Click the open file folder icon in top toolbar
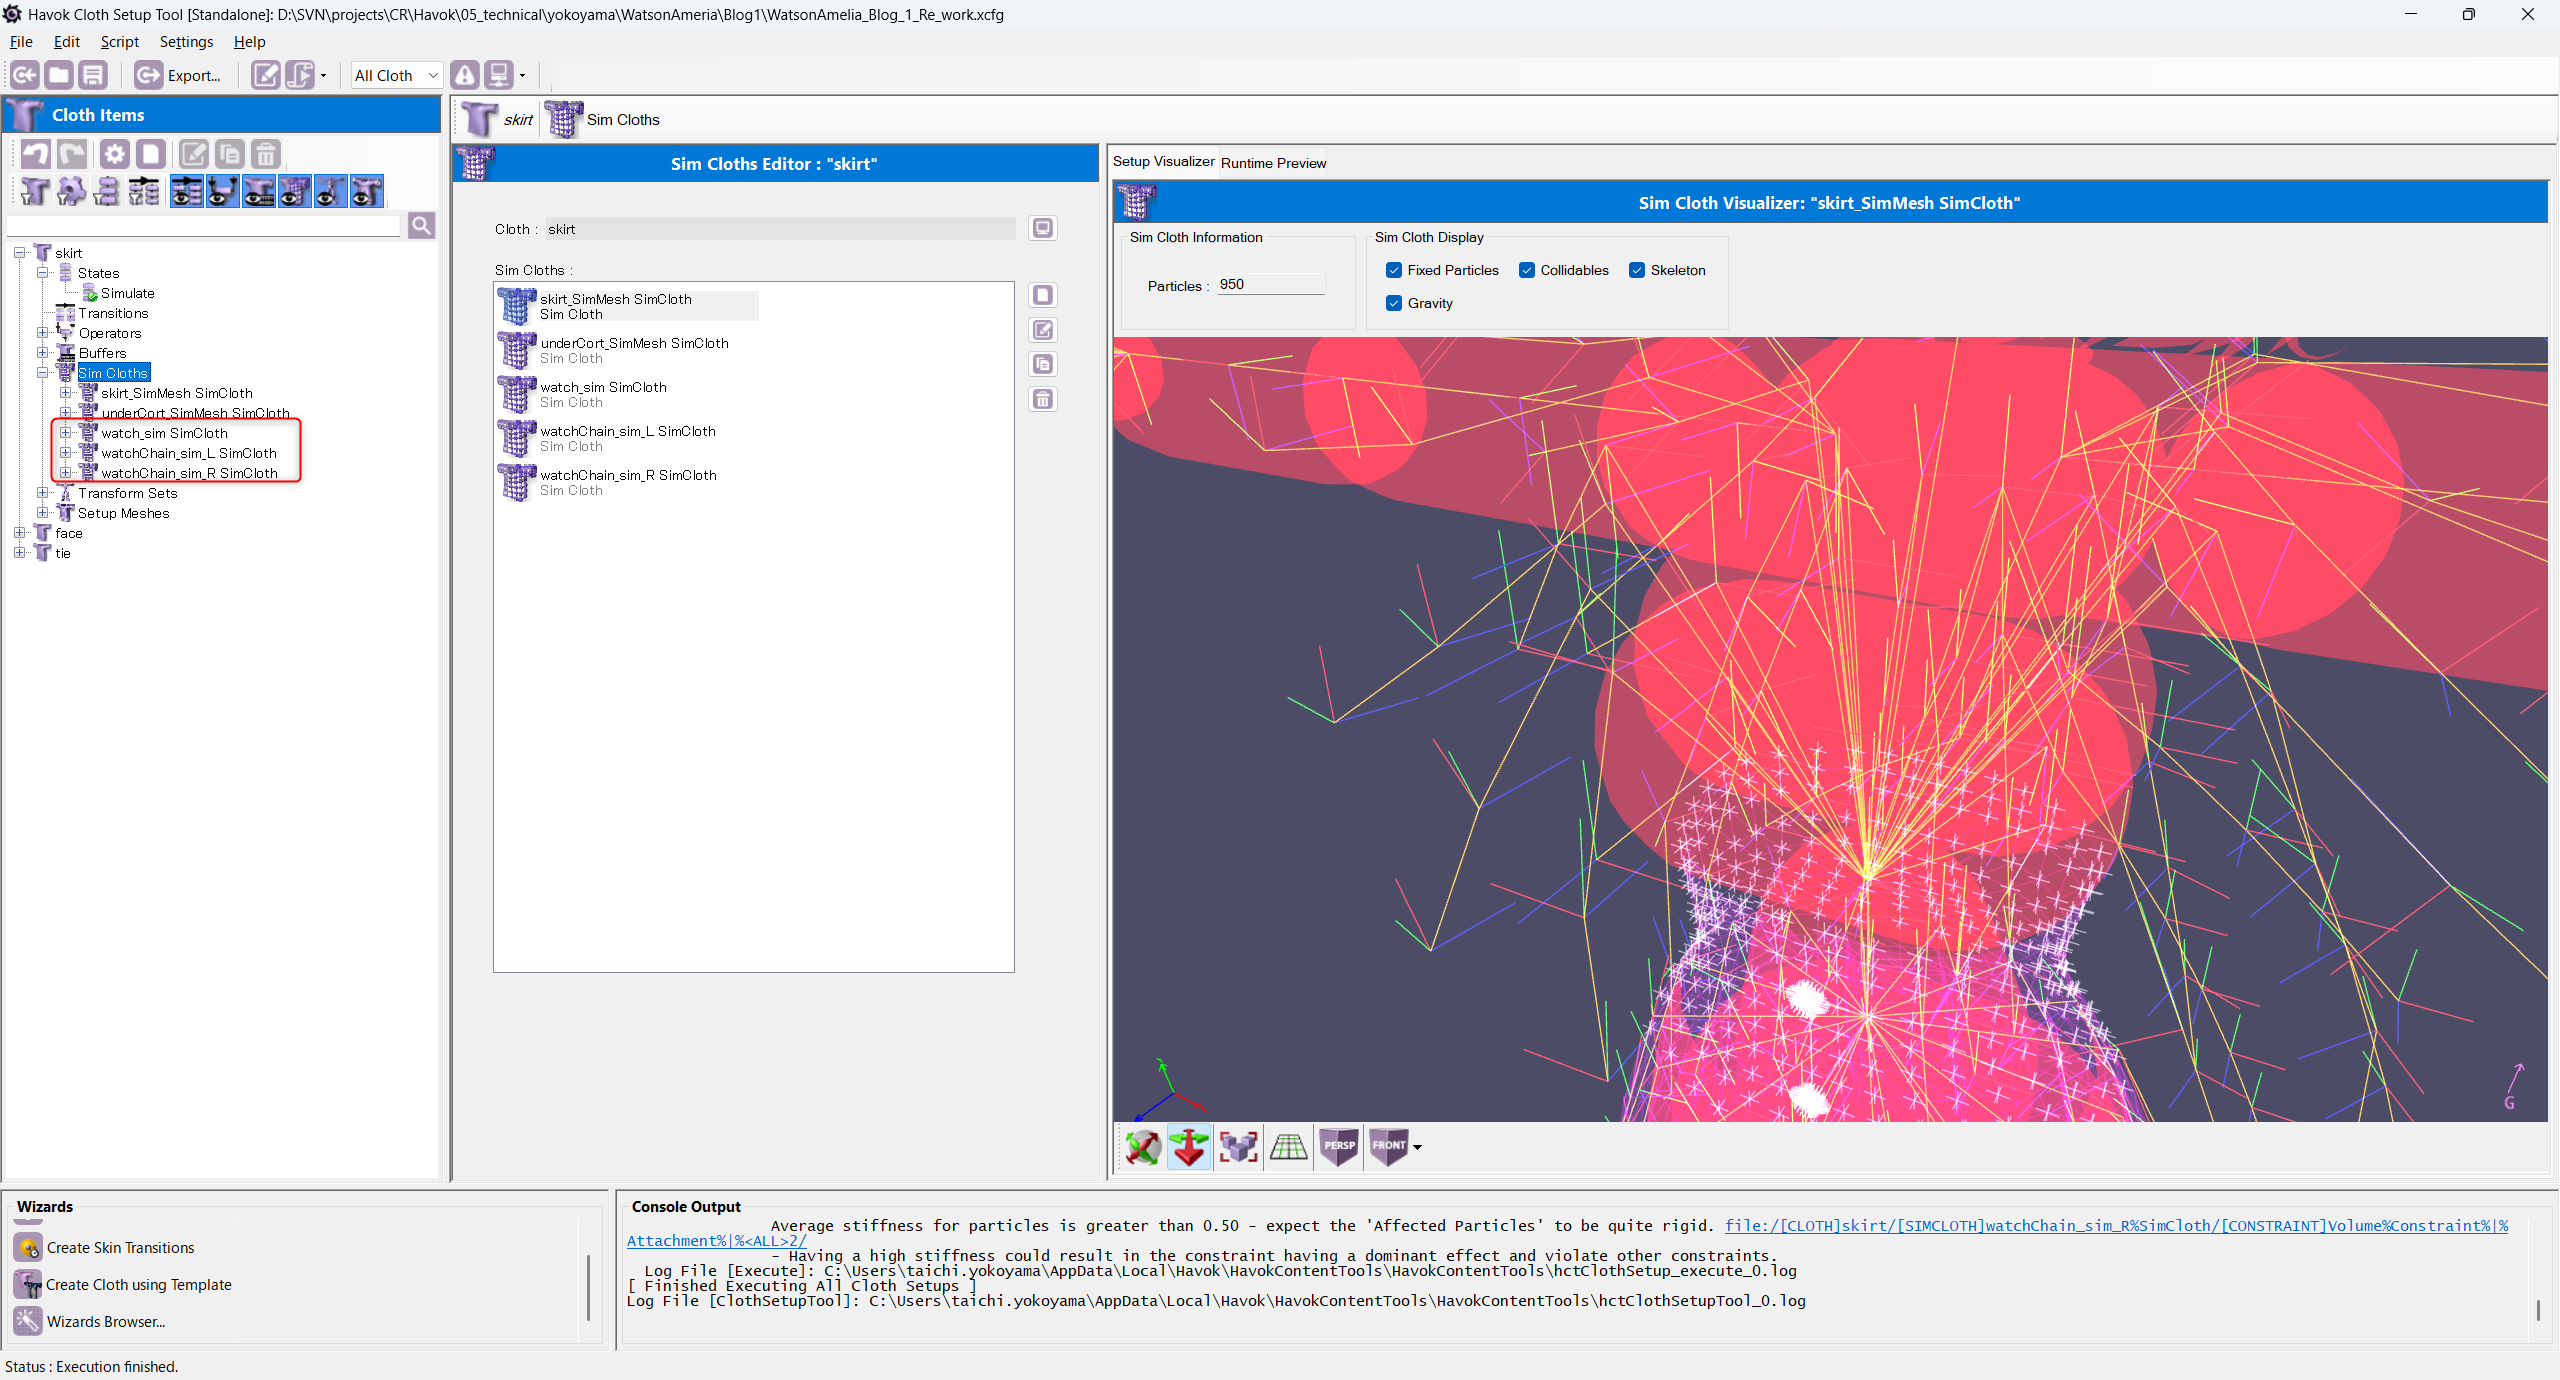Image resolution: width=2560 pixels, height=1380 pixels. pyautogui.click(x=59, y=75)
